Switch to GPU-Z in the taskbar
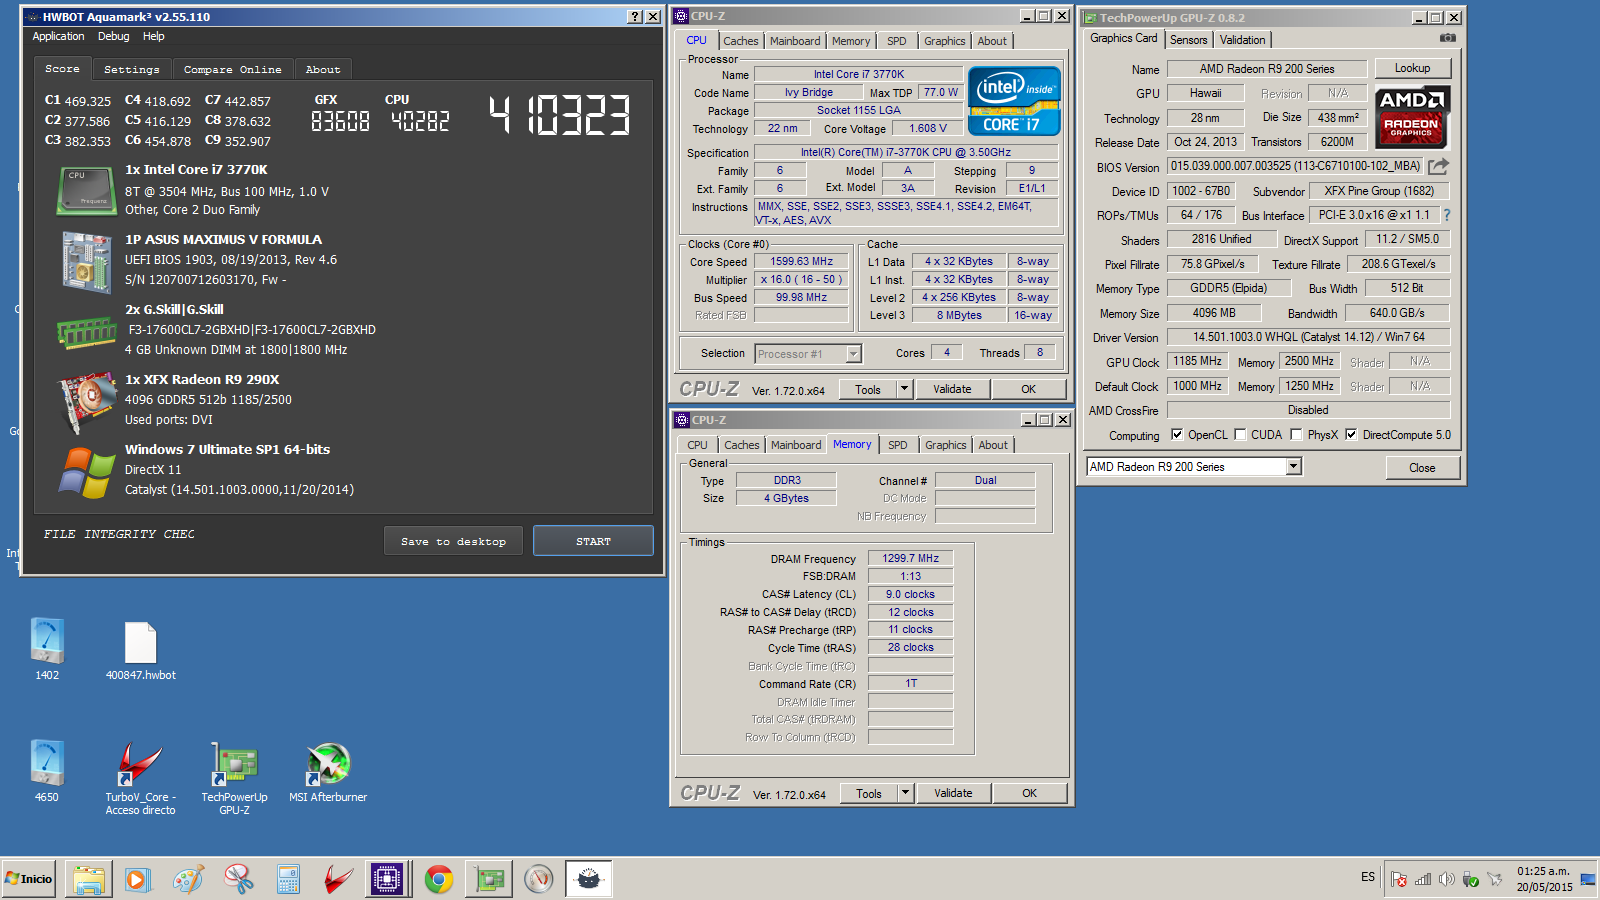The height and width of the screenshot is (900, 1600). tap(489, 879)
